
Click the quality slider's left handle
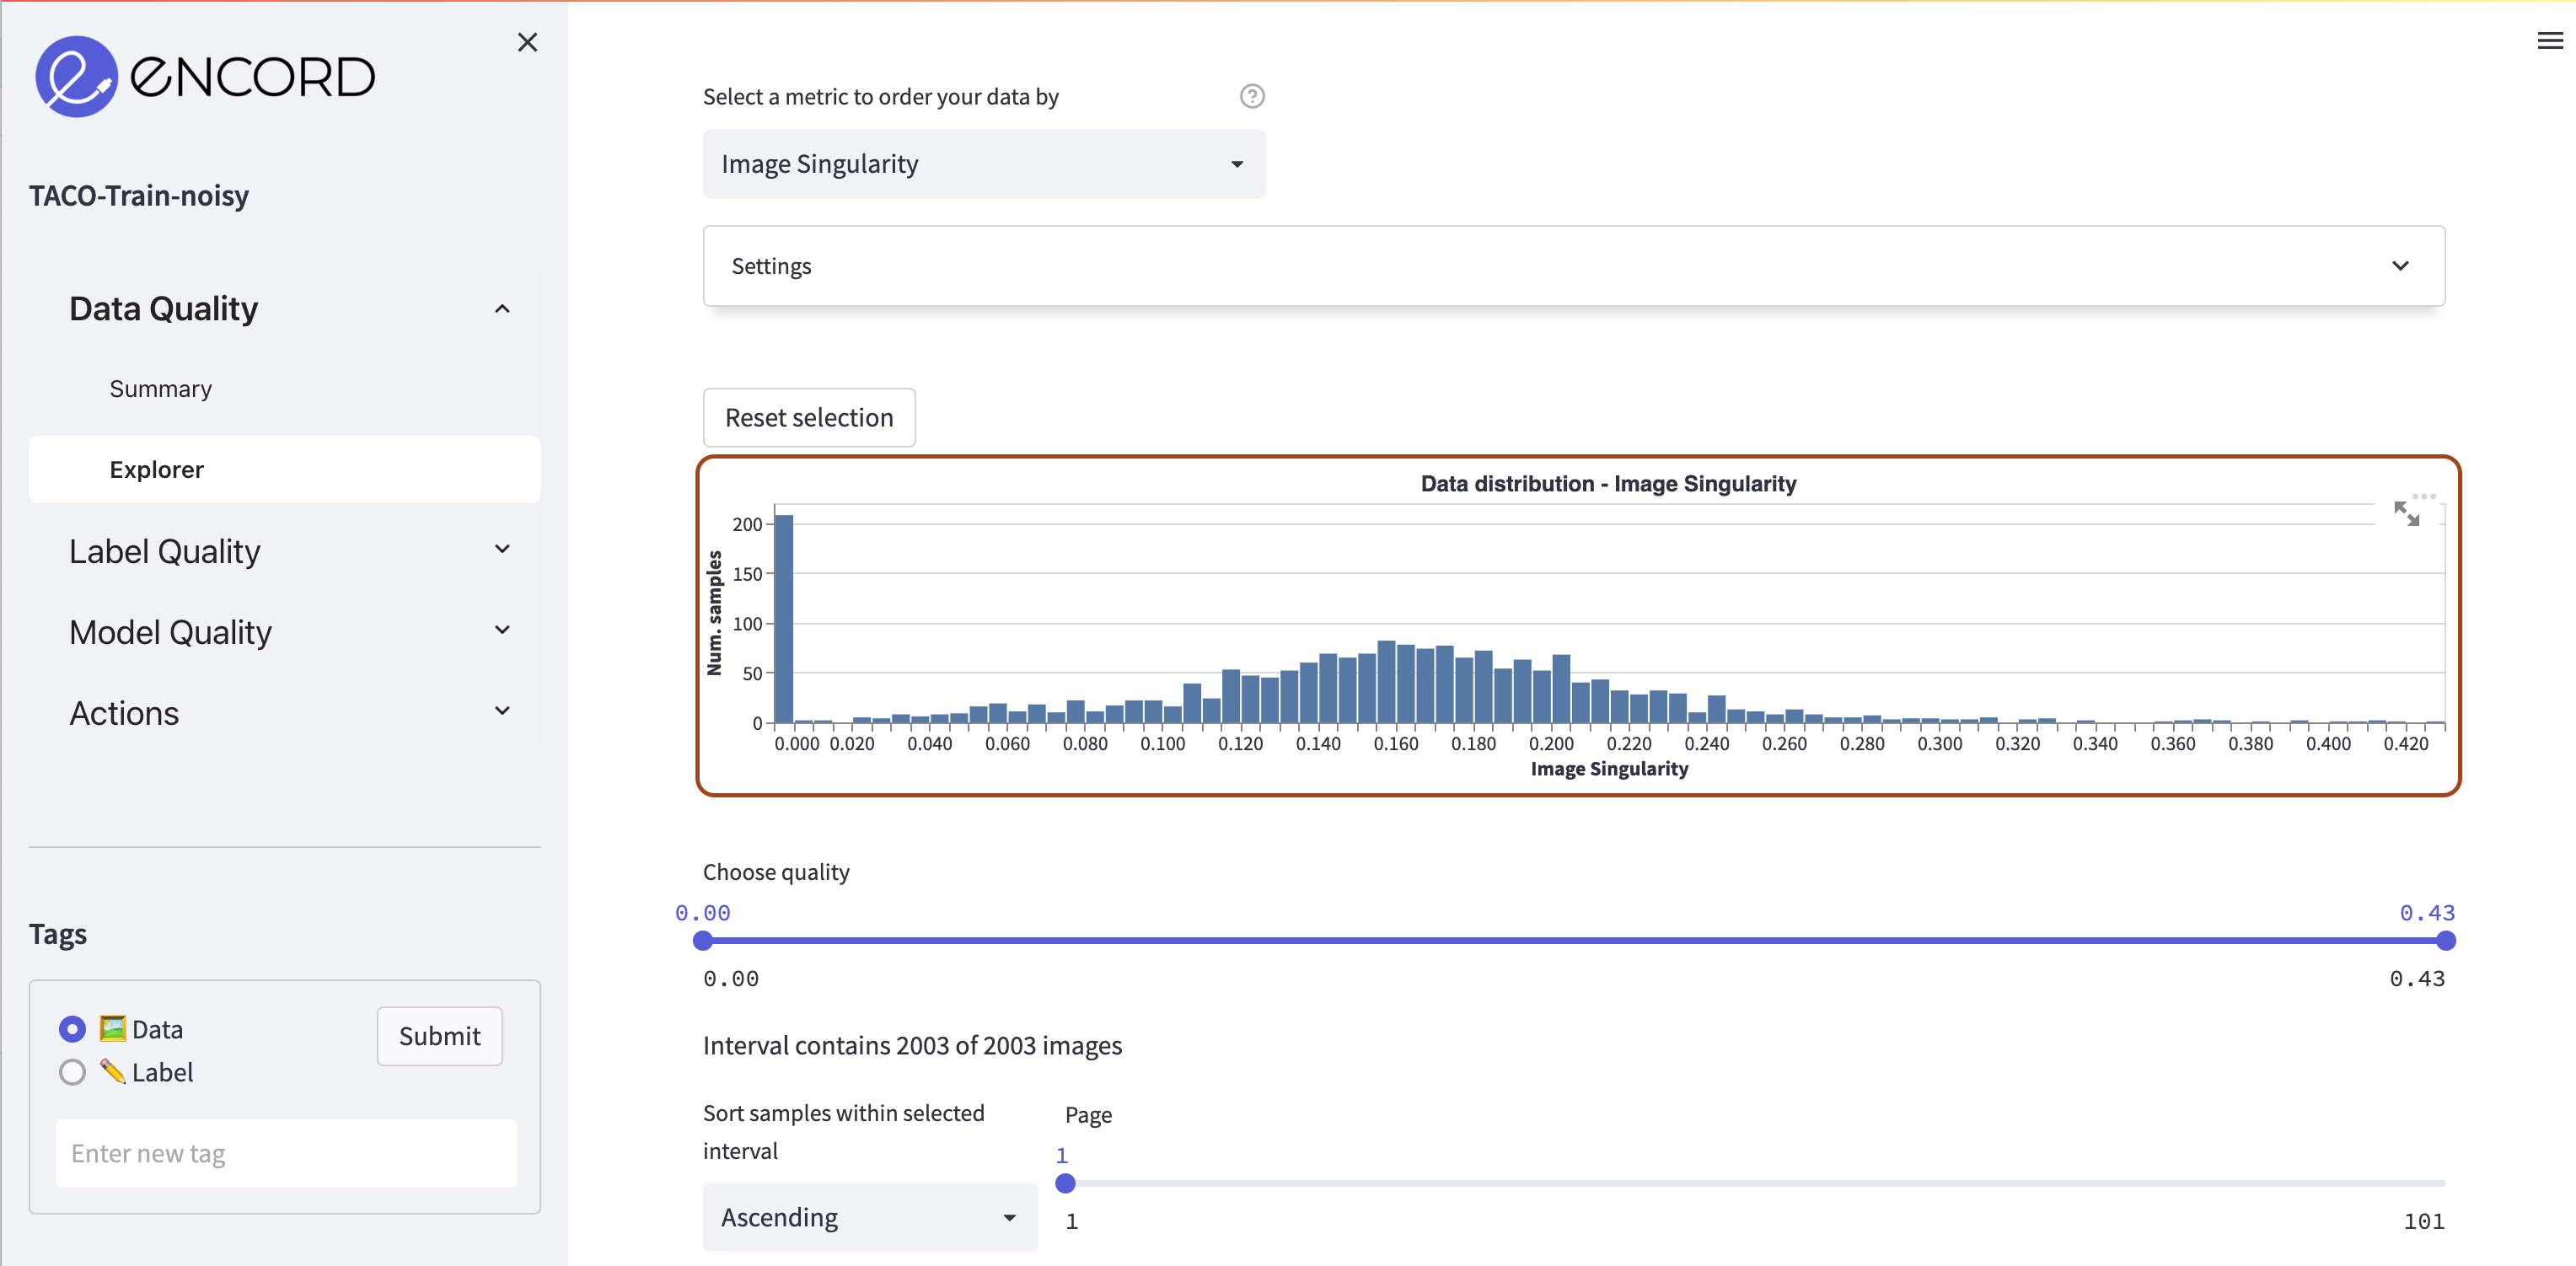703,940
